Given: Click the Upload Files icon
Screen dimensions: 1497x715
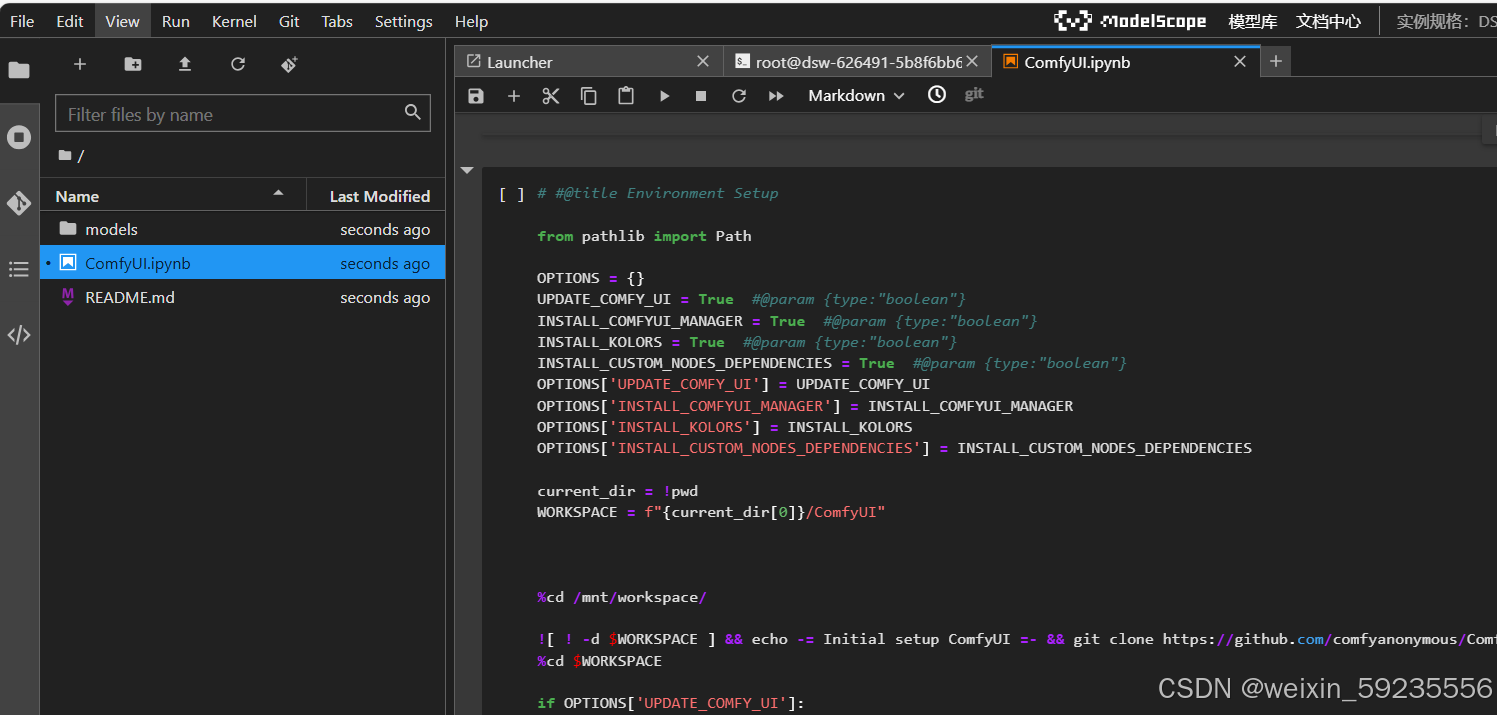Looking at the screenshot, I should pyautogui.click(x=185, y=64).
